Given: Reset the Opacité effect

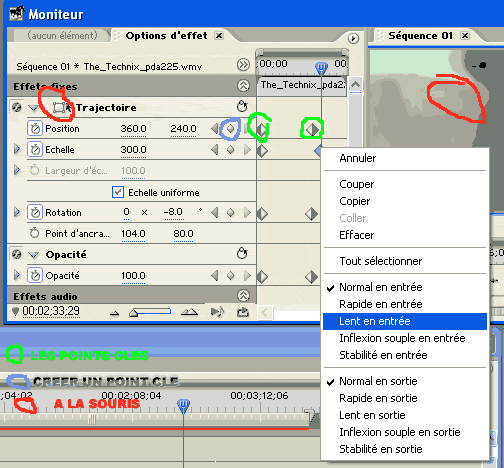Looking at the screenshot, I should [242, 254].
